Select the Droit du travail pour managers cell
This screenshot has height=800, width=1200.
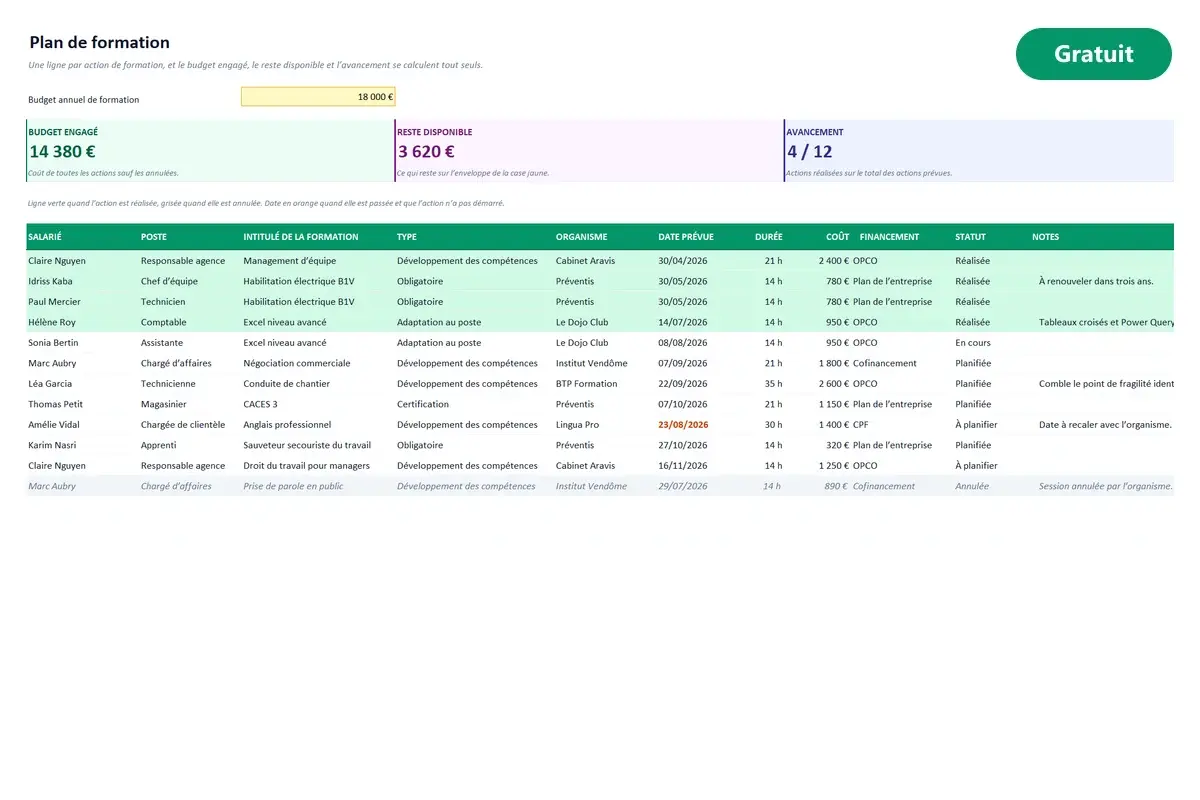pyautogui.click(x=307, y=466)
